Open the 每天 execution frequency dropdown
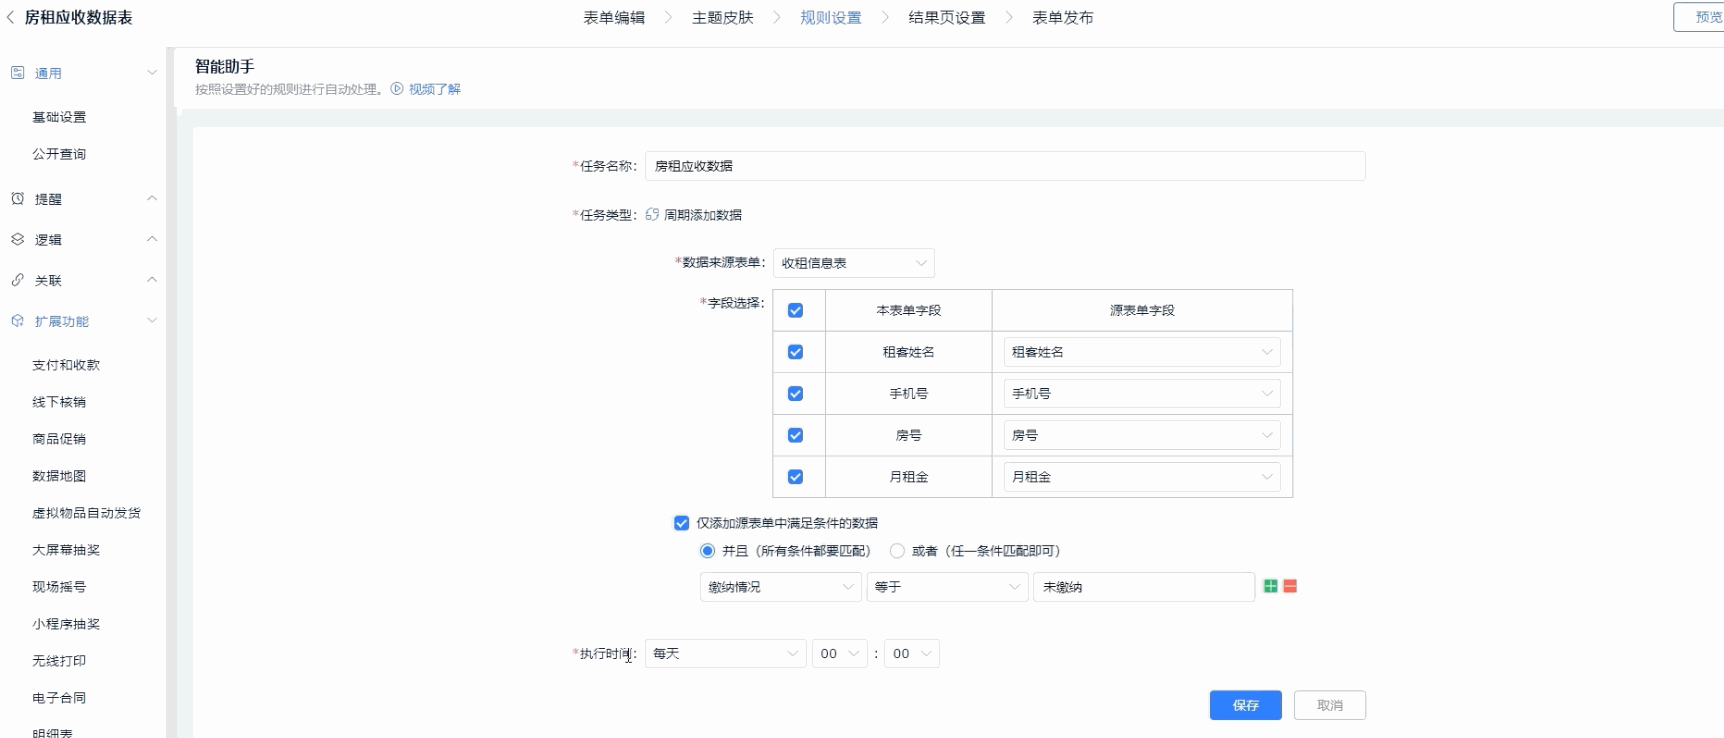The image size is (1724, 738). coord(725,654)
